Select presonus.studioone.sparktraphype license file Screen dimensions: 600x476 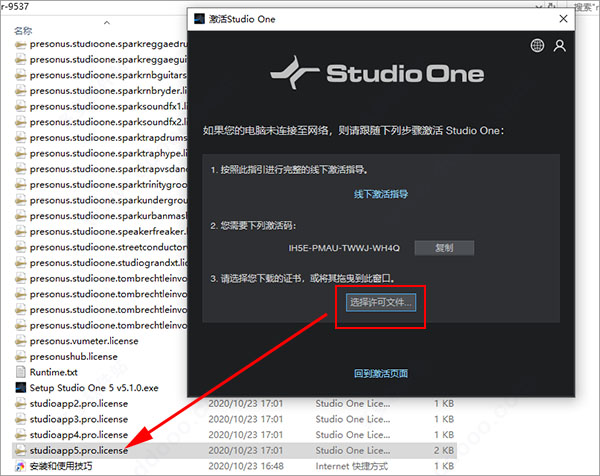109,153
